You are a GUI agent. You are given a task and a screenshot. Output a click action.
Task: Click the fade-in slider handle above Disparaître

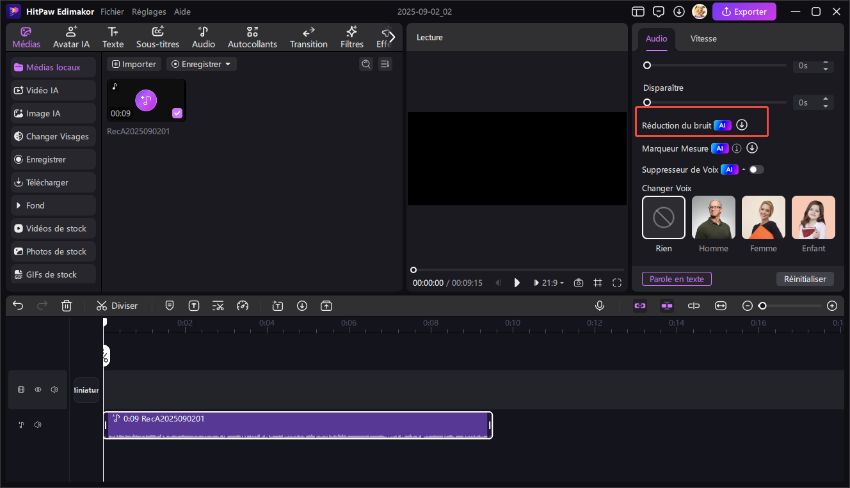click(647, 65)
